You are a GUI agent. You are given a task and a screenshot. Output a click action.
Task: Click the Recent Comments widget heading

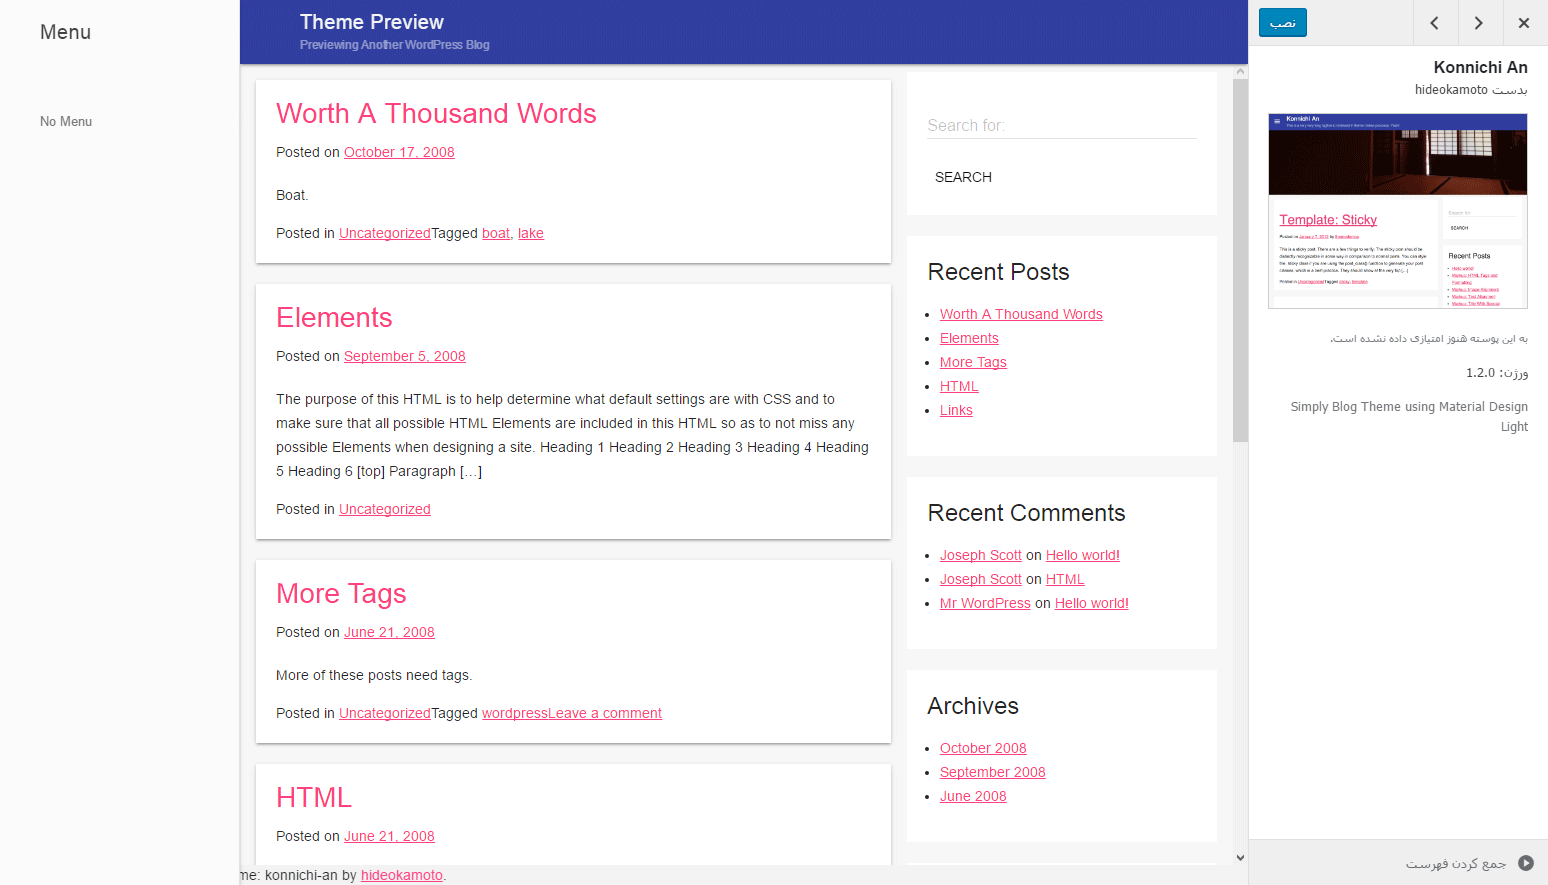(x=1026, y=513)
